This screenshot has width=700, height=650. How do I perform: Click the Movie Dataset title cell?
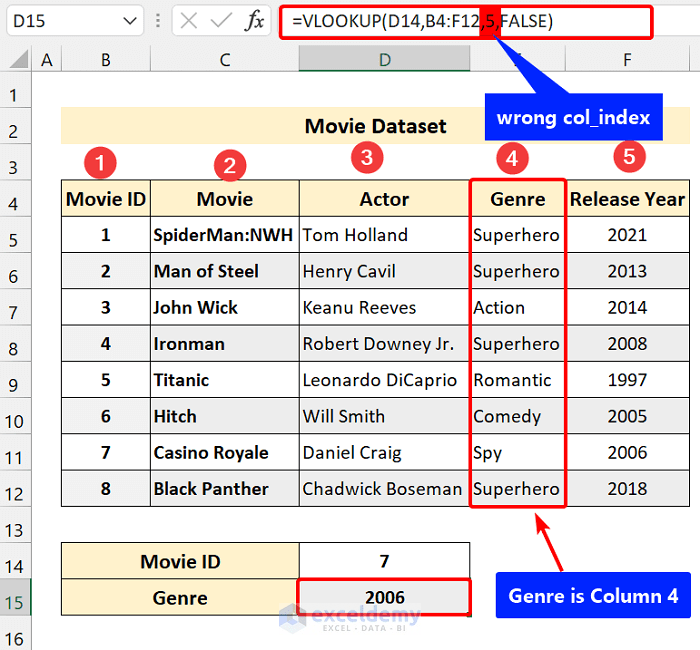click(x=375, y=126)
